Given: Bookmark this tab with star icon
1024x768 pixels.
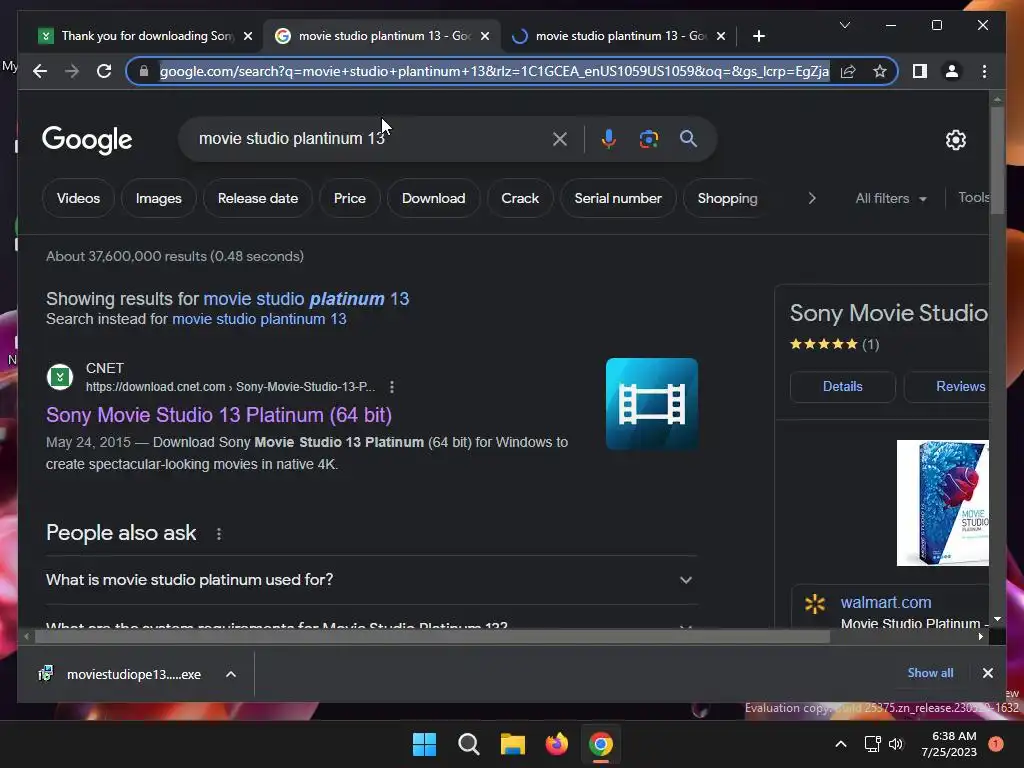Looking at the screenshot, I should (x=880, y=71).
